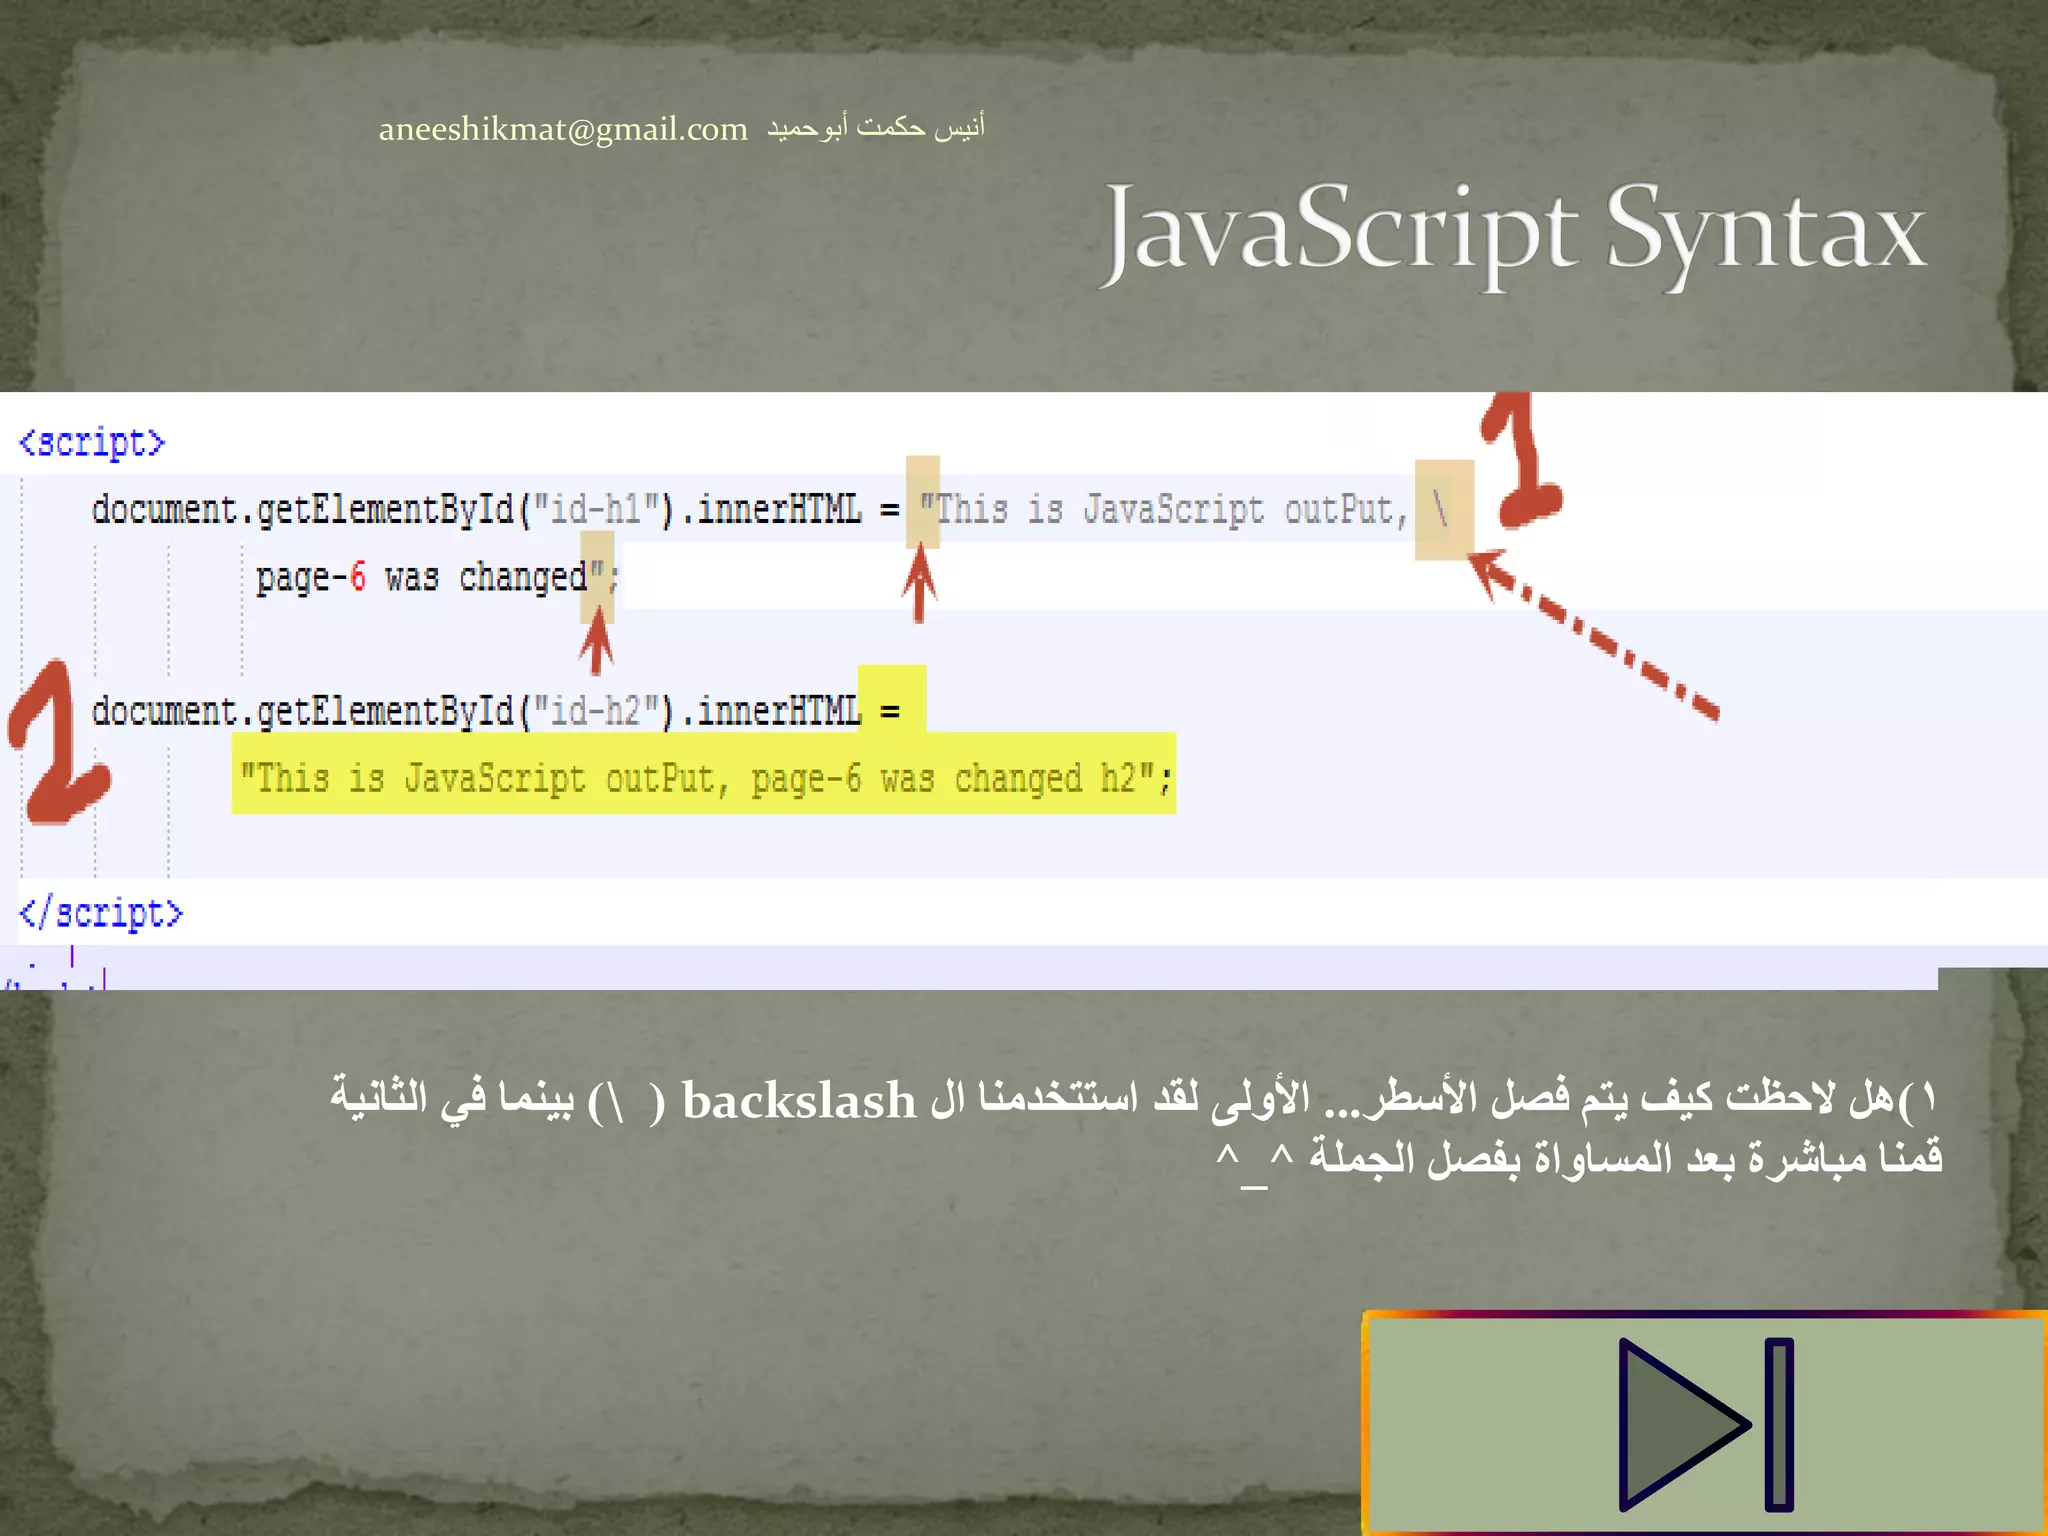Image resolution: width=2048 pixels, height=1536 pixels.
Task: Click the word backslash in Arabic caption
Action: click(x=798, y=1101)
